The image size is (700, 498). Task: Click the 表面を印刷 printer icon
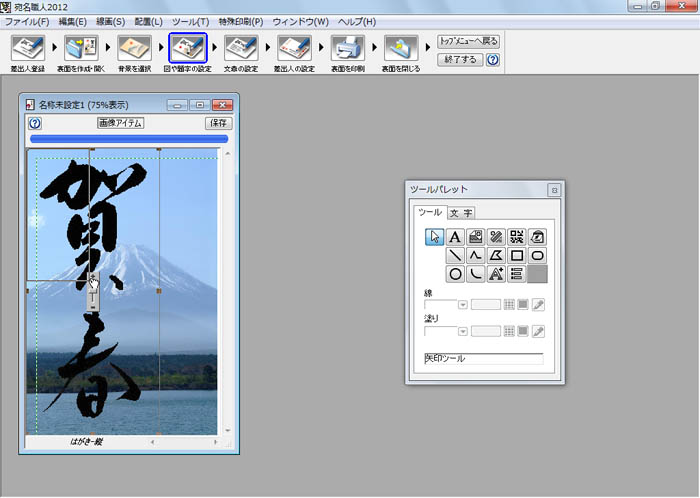(345, 47)
